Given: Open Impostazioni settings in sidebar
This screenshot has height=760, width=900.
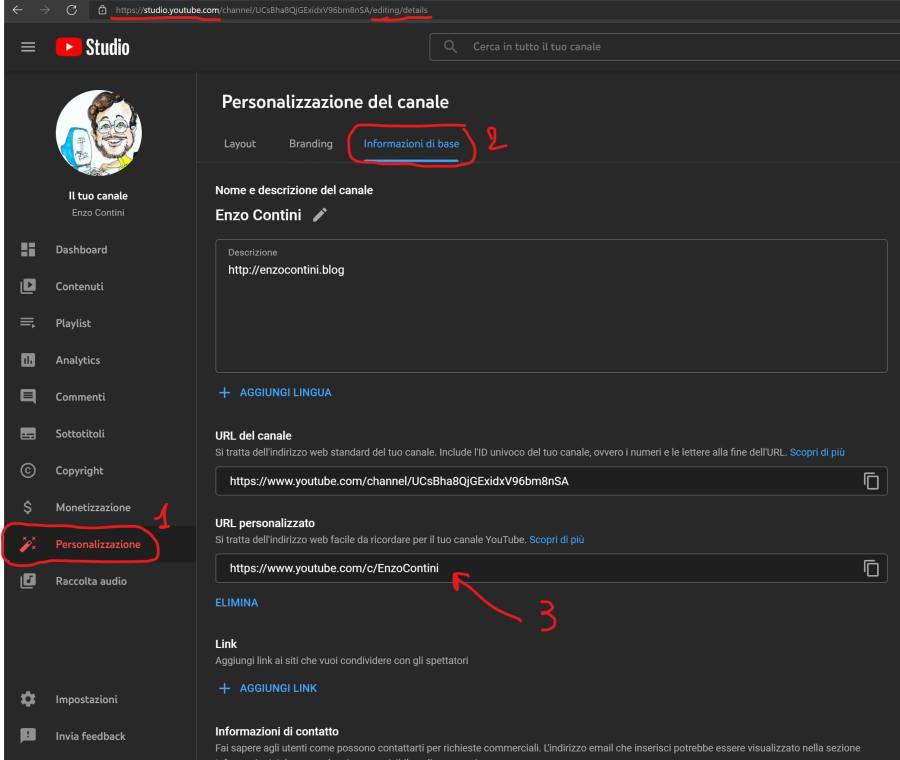Looking at the screenshot, I should [x=86, y=699].
